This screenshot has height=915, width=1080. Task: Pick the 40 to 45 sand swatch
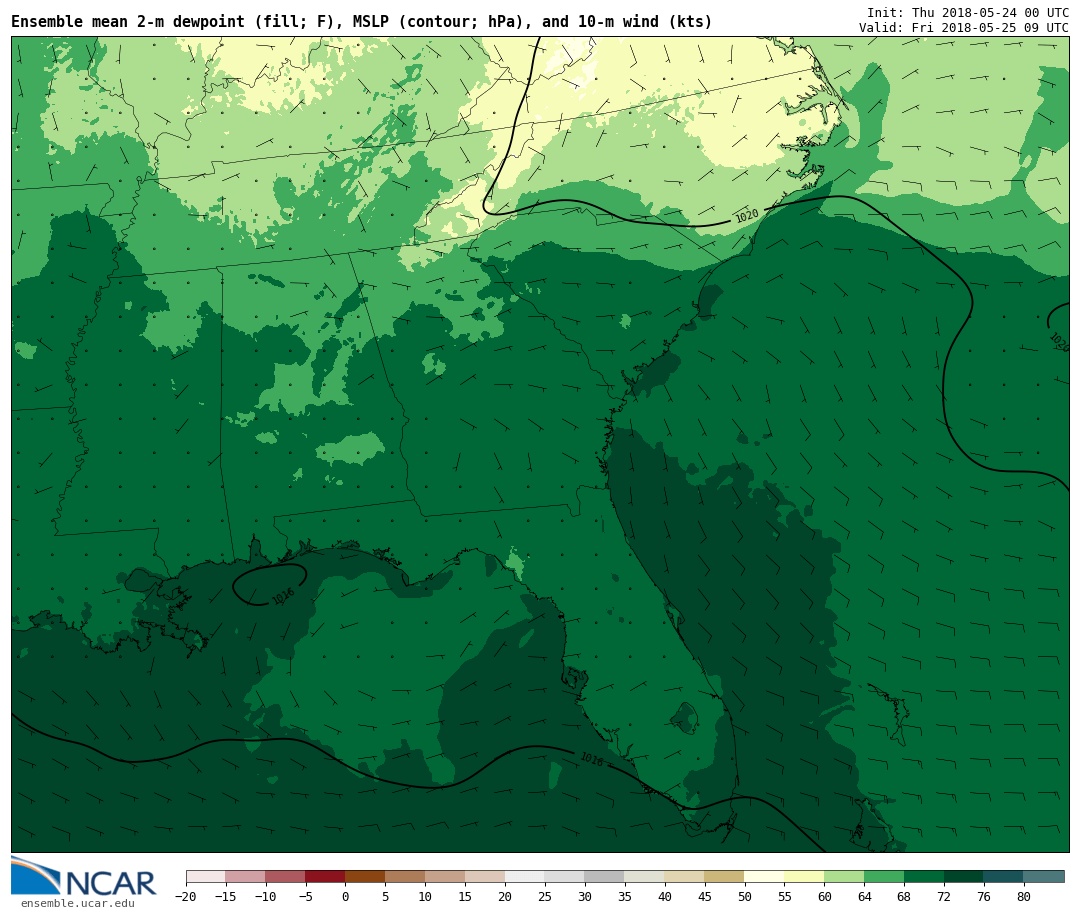pyautogui.click(x=685, y=876)
